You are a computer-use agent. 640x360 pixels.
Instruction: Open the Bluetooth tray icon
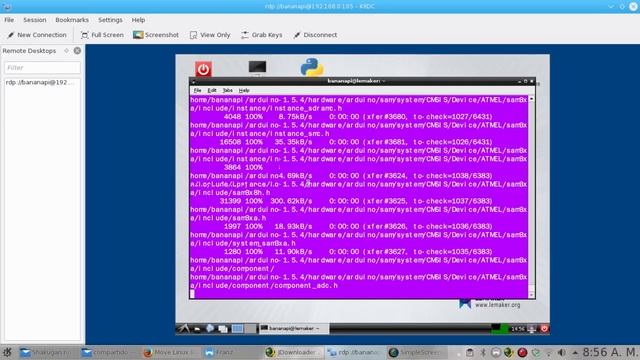(483, 353)
